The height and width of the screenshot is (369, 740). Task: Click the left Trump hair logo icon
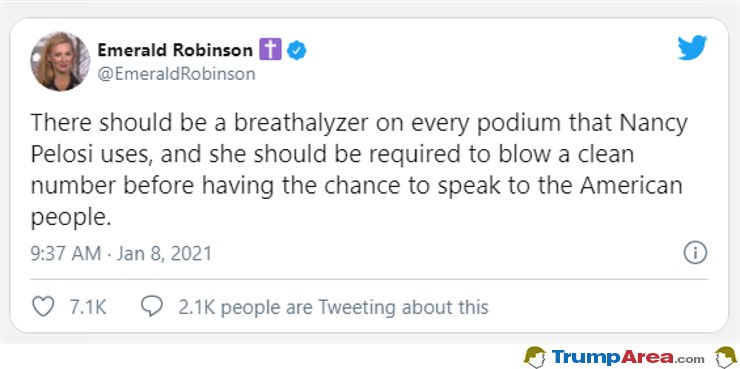(x=535, y=357)
